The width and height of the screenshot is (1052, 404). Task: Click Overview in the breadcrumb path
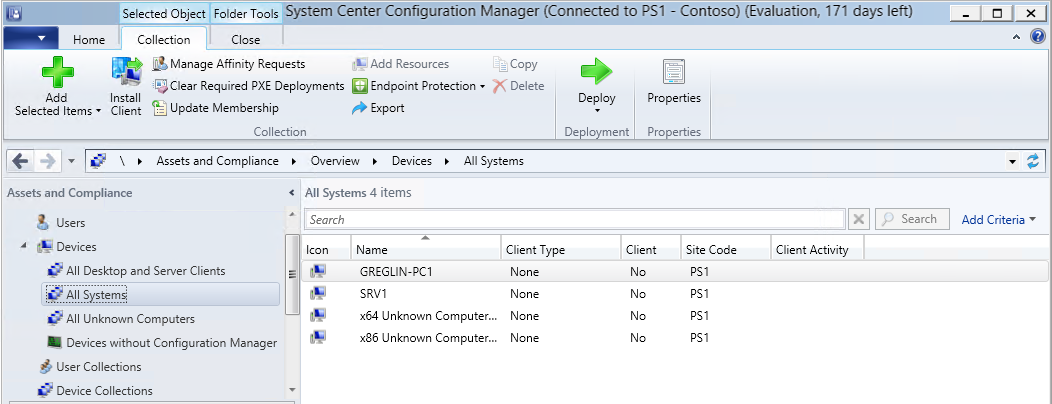[x=335, y=161]
